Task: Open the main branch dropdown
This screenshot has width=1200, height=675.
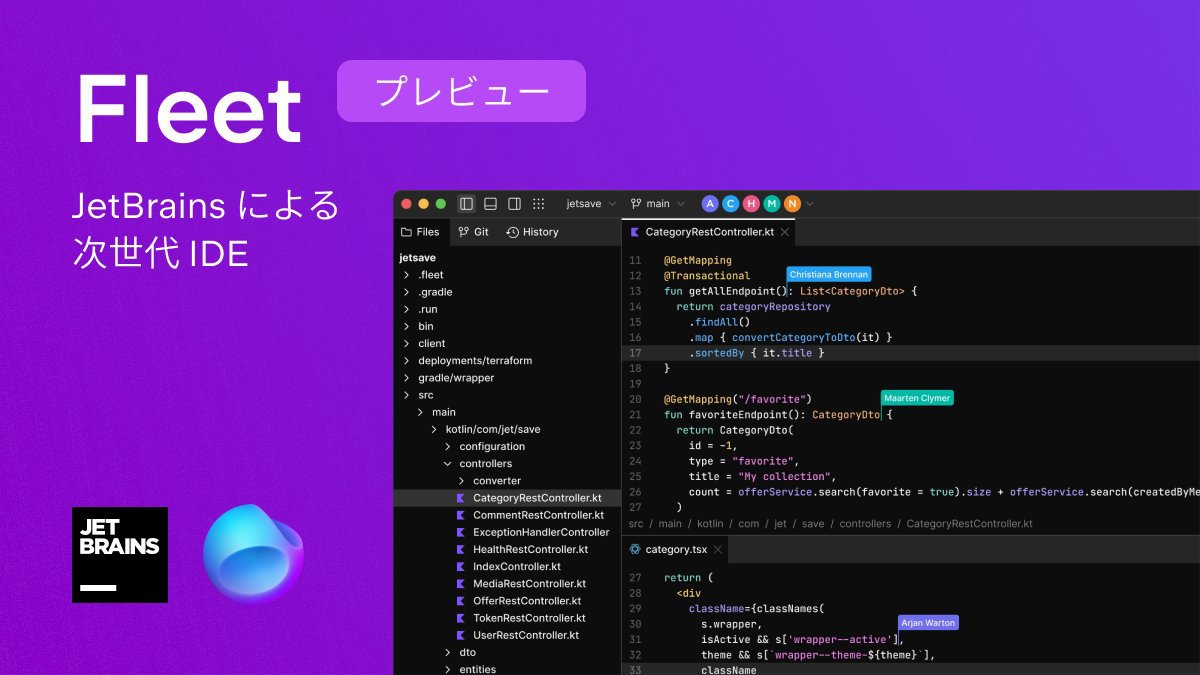Action: point(658,204)
